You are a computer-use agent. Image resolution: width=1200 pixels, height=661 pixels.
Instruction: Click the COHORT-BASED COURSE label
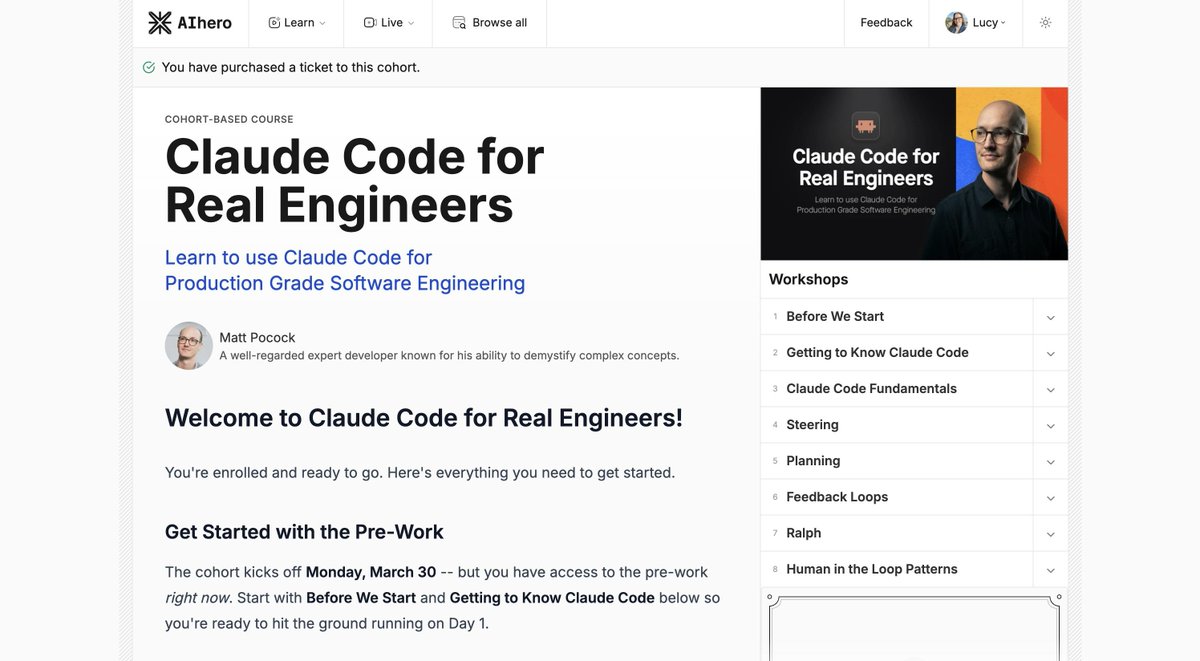tap(229, 119)
